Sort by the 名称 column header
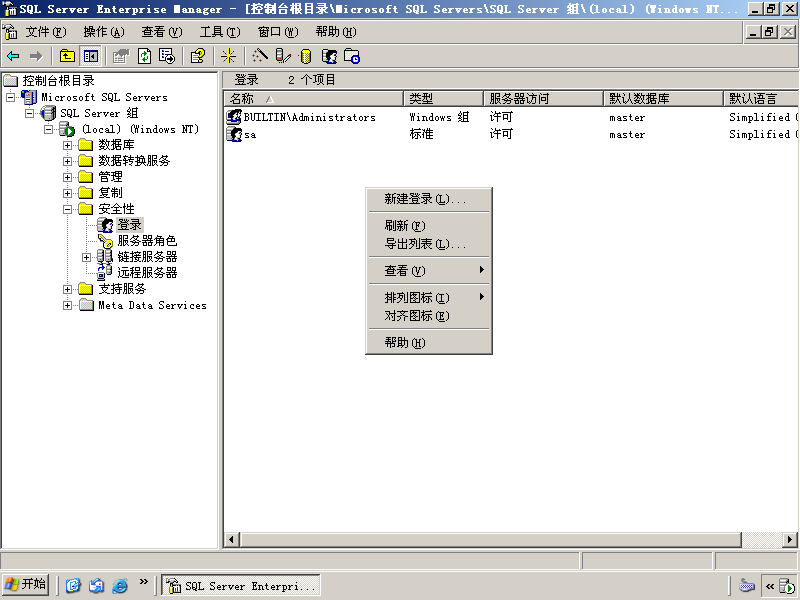Viewport: 800px width, 600px height. pos(314,98)
